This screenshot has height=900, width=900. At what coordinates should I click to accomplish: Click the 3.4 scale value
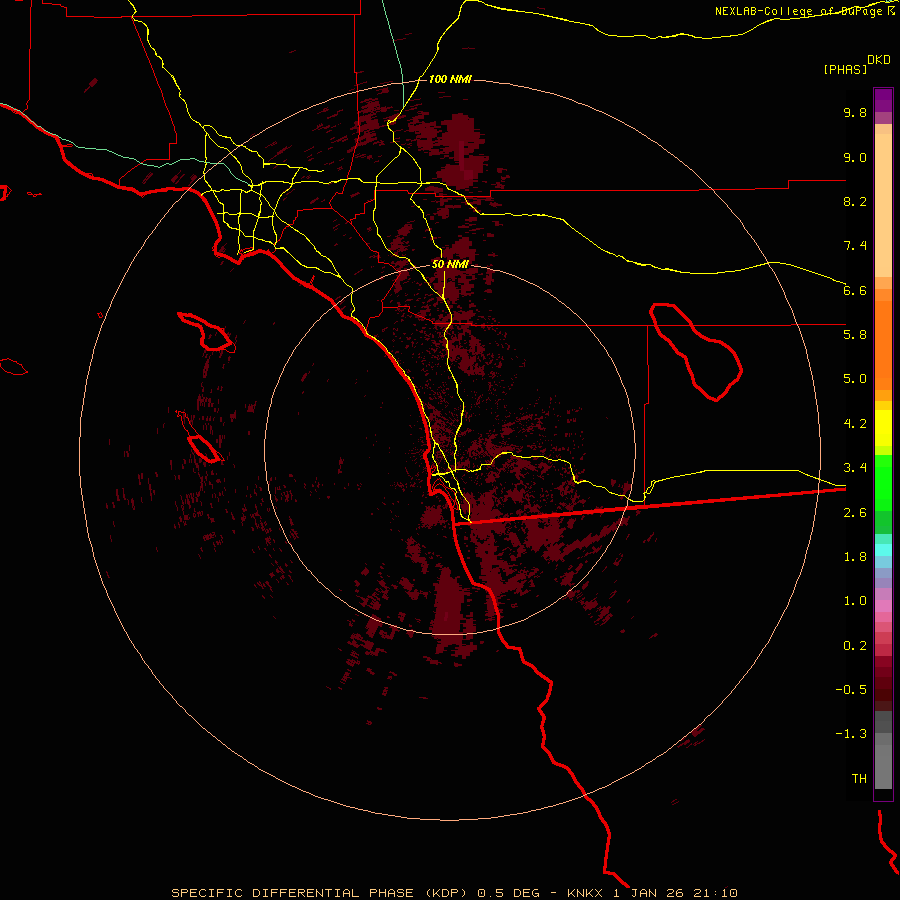pos(855,468)
